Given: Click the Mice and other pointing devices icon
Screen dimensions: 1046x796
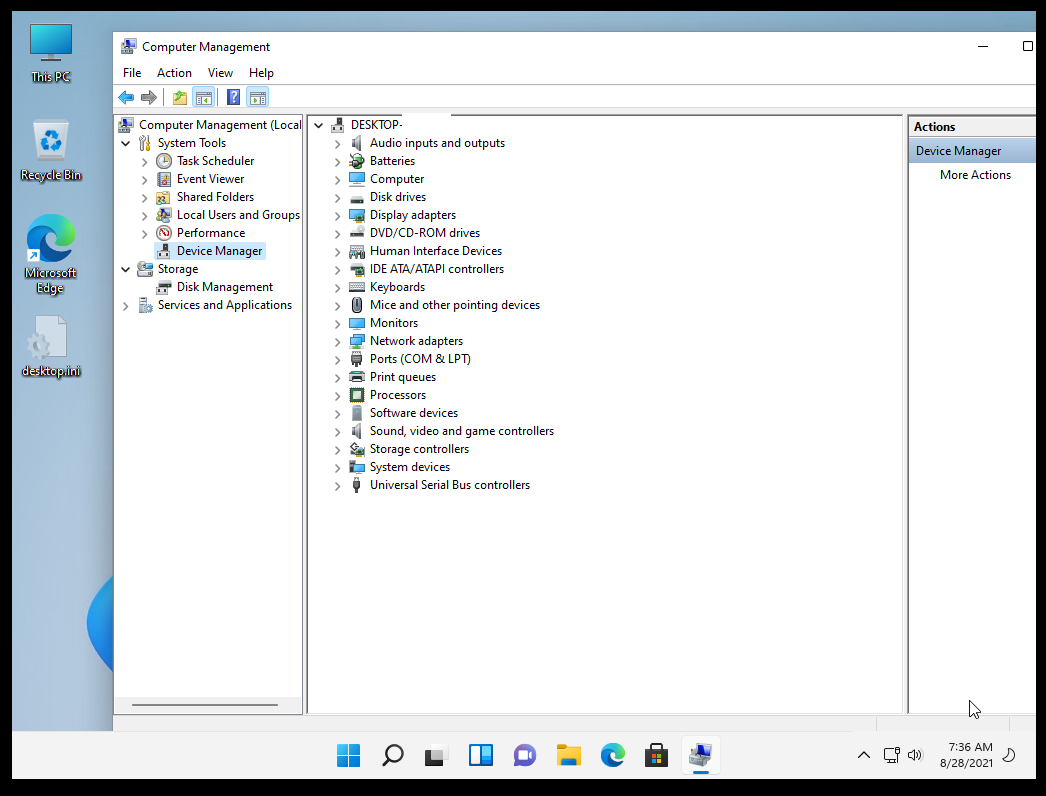Looking at the screenshot, I should coord(357,305).
